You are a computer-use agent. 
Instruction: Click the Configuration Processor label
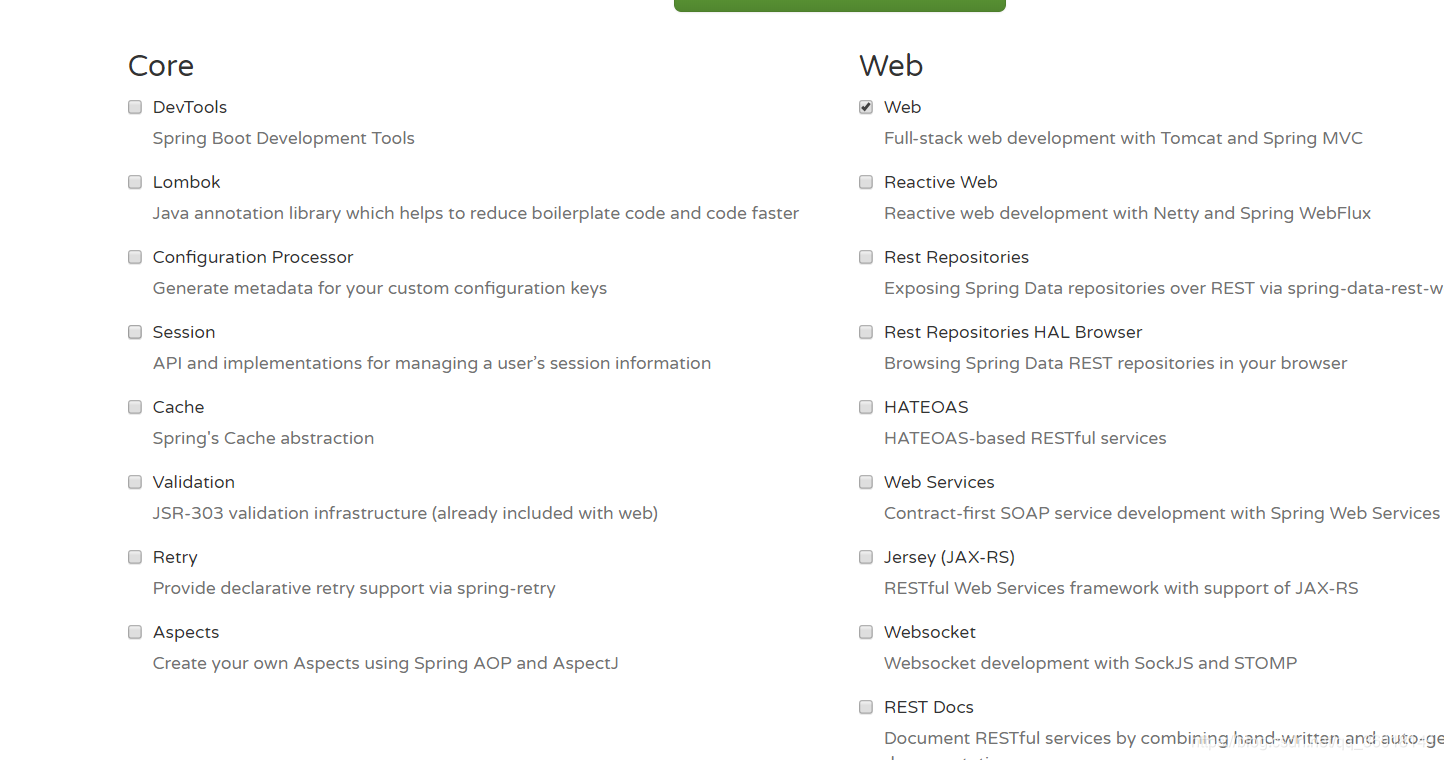pyautogui.click(x=253, y=257)
